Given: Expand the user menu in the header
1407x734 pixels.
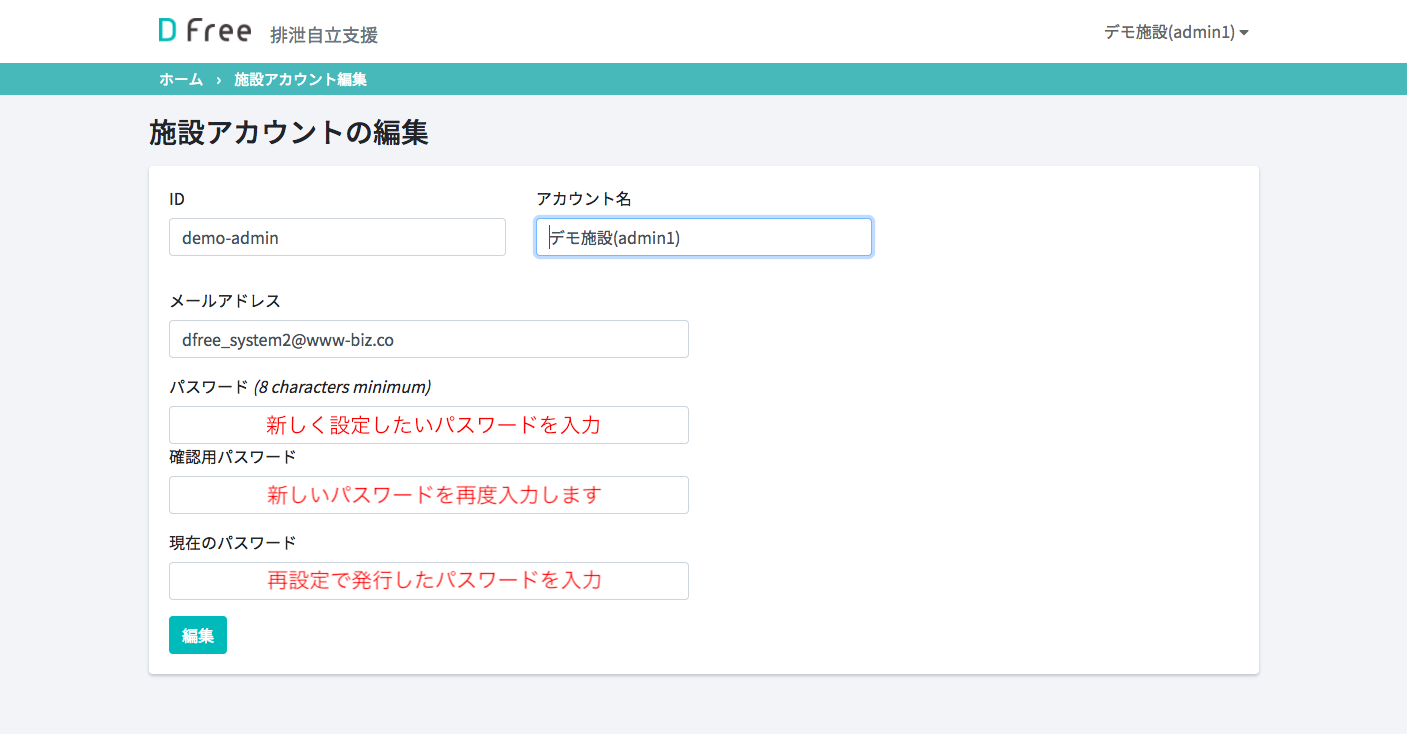Looking at the screenshot, I should (1176, 31).
